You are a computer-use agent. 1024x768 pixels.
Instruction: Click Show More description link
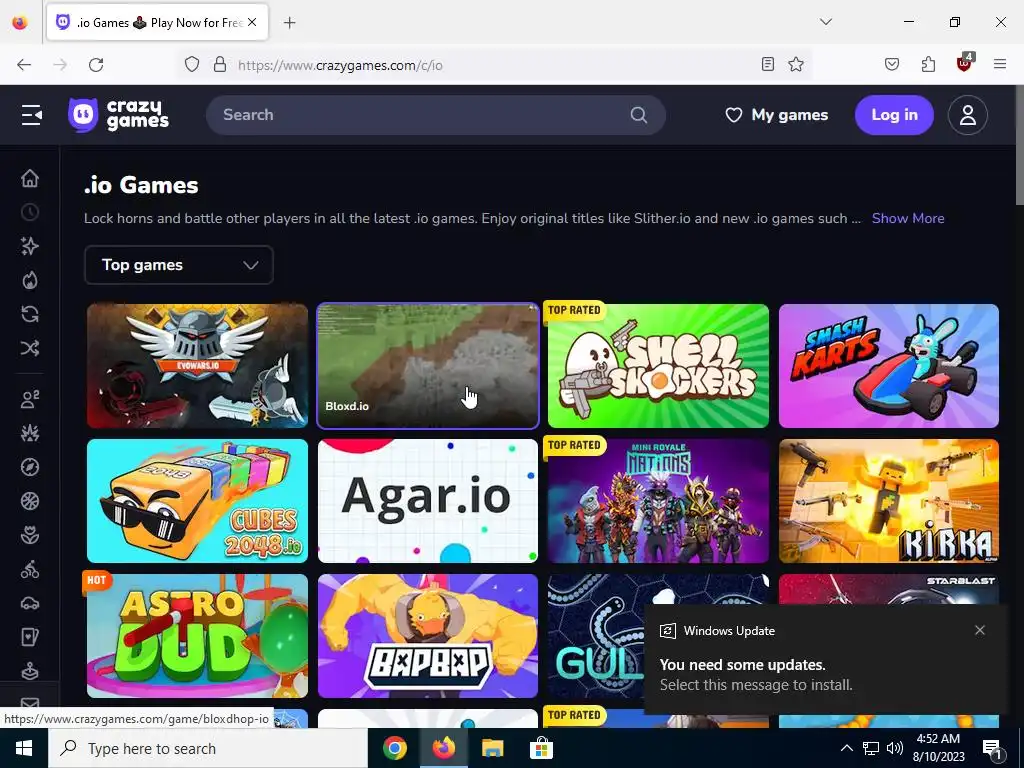(x=908, y=218)
